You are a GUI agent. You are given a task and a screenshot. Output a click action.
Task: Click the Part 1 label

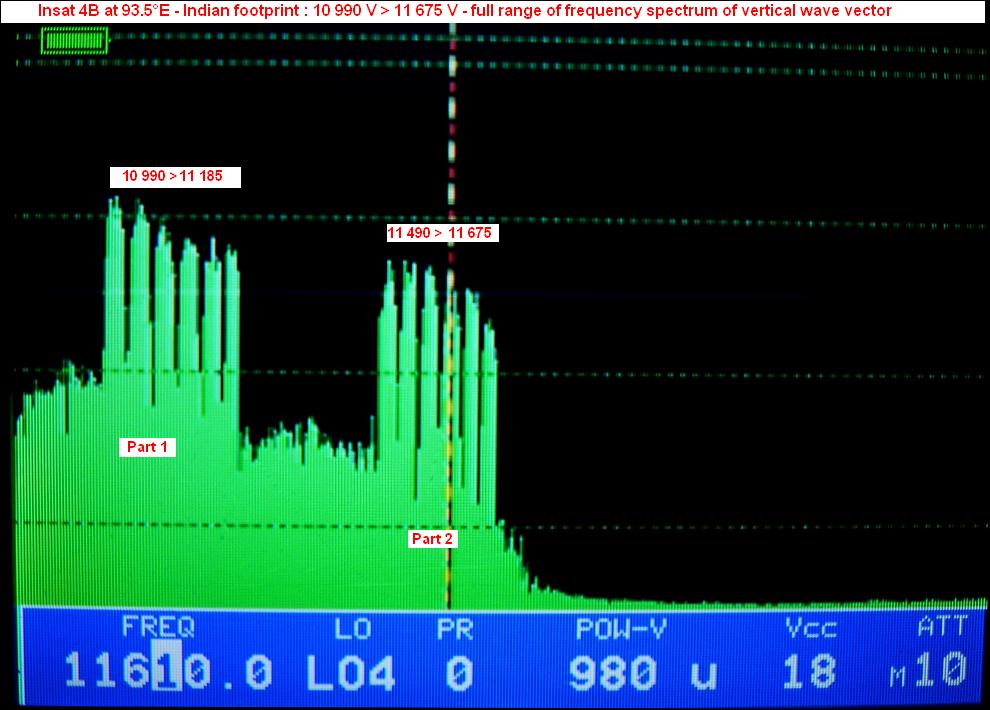(x=147, y=447)
